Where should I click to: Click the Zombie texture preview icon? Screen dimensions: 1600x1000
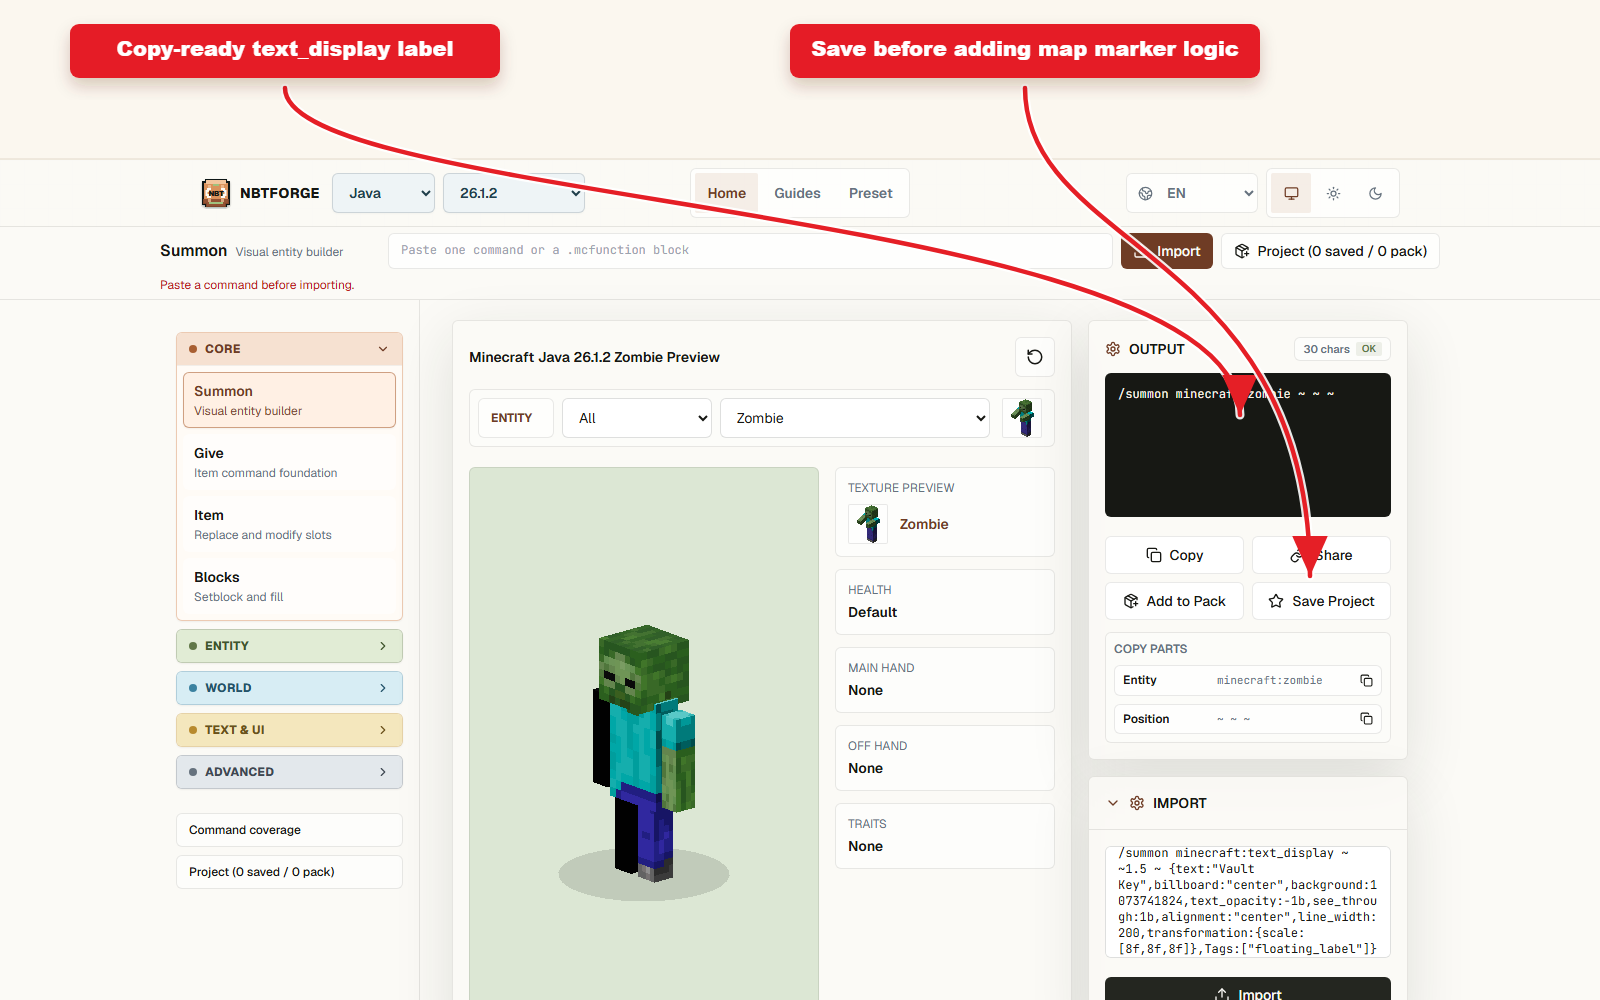pos(868,524)
